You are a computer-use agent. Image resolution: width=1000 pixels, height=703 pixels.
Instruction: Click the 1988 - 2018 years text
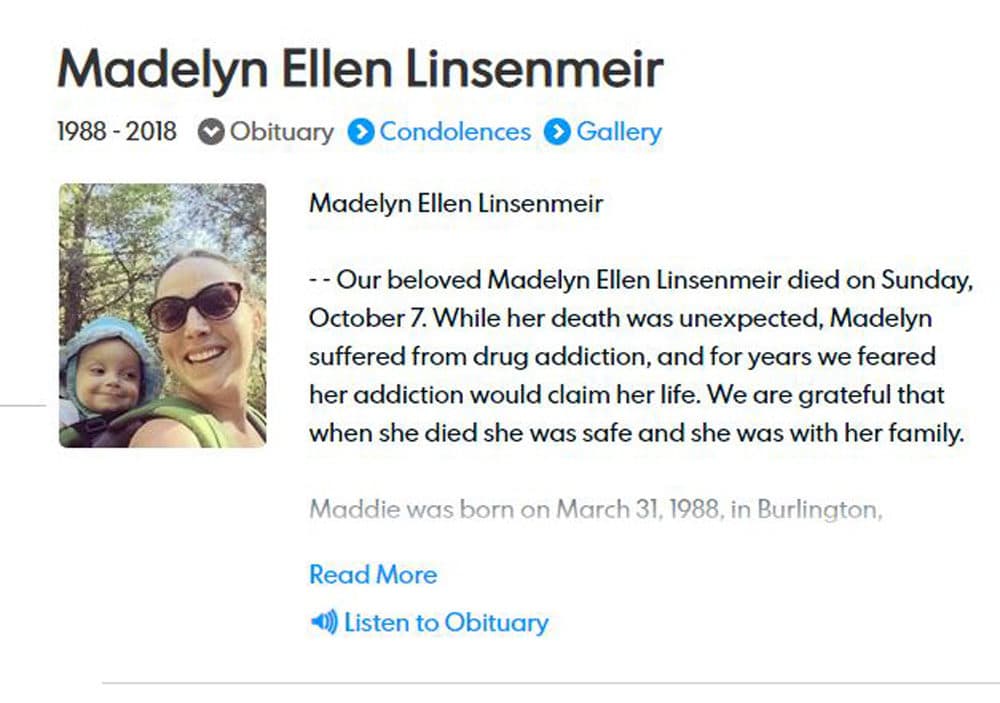coord(117,132)
